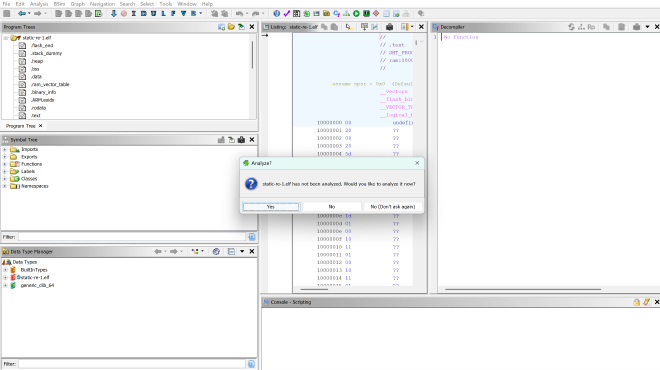The height and width of the screenshot is (370, 660).
Task: Click the Symbol Tree filter text field
Action: point(132,237)
